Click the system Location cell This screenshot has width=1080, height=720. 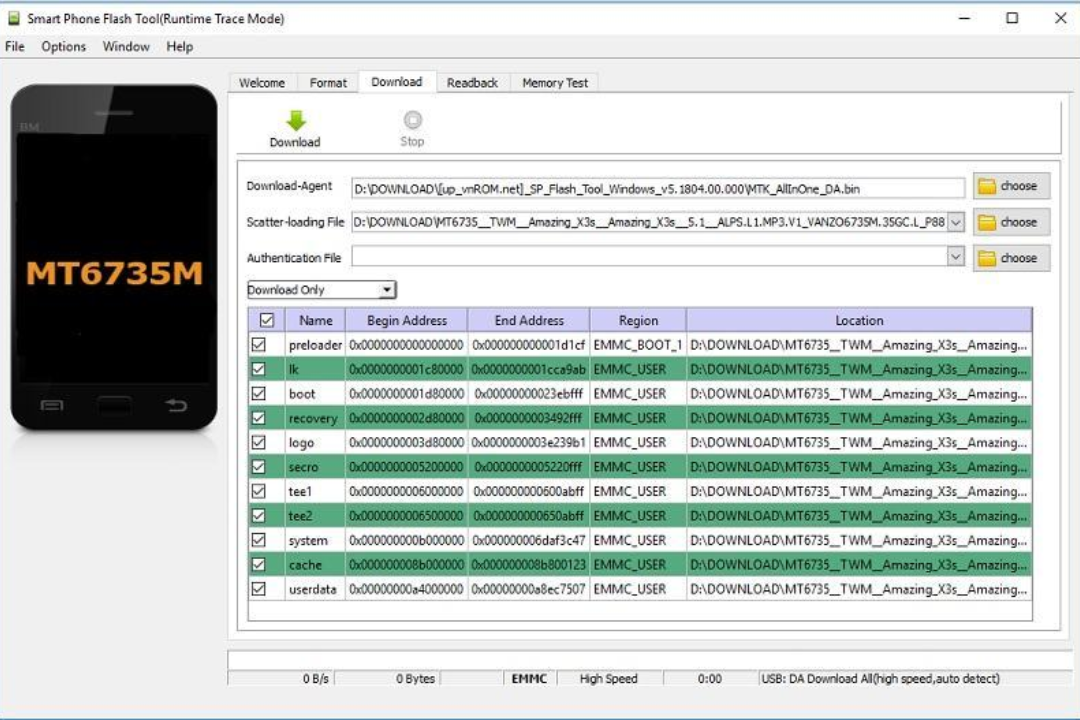coord(859,540)
